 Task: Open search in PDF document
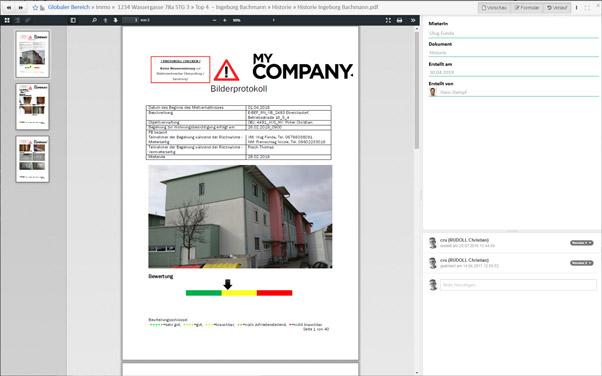click(94, 20)
